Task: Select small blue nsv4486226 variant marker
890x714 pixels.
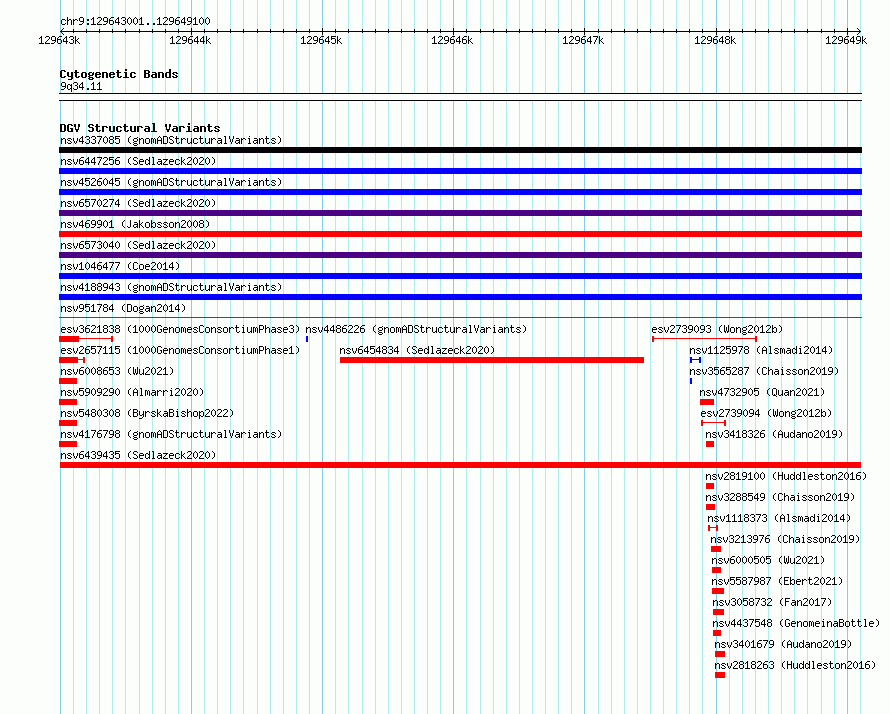Action: point(307,339)
